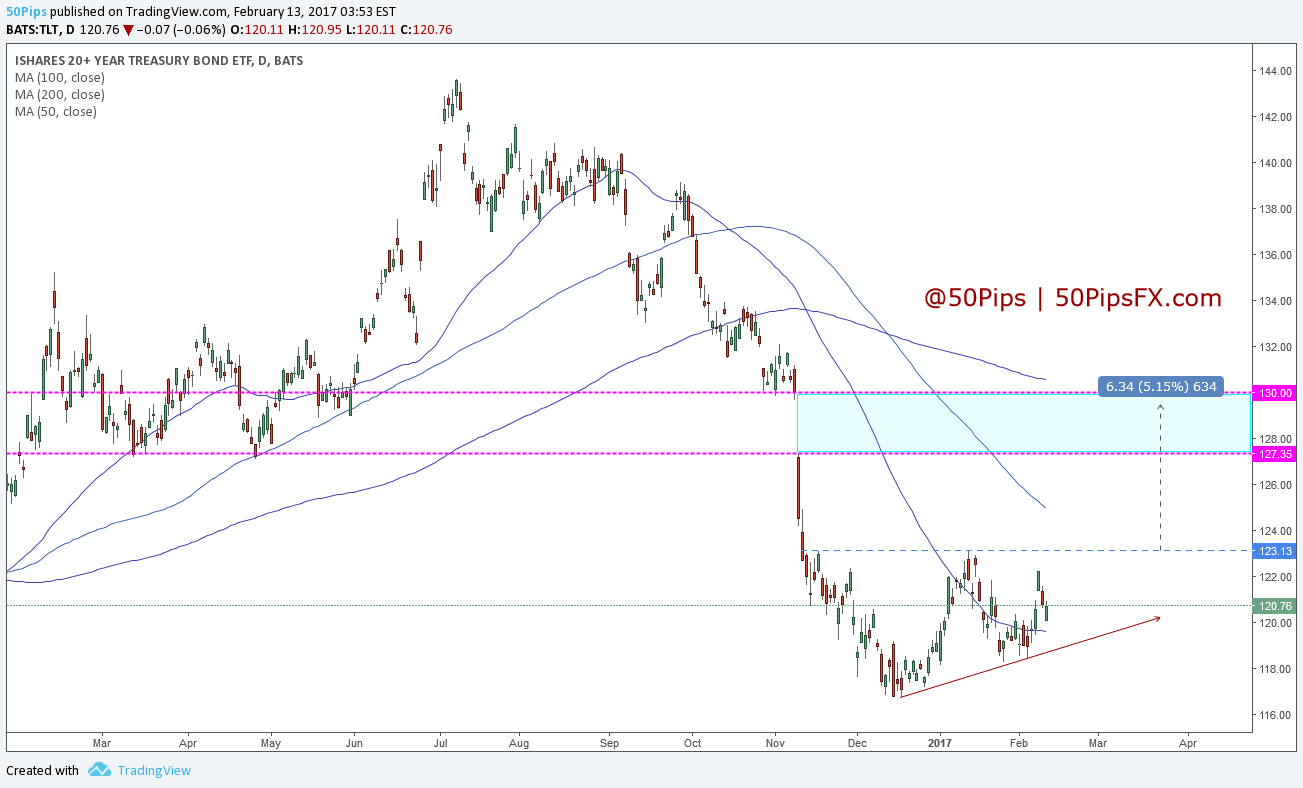Click the 138.00 price axis label
This screenshot has height=788, width=1303.
pos(1276,209)
